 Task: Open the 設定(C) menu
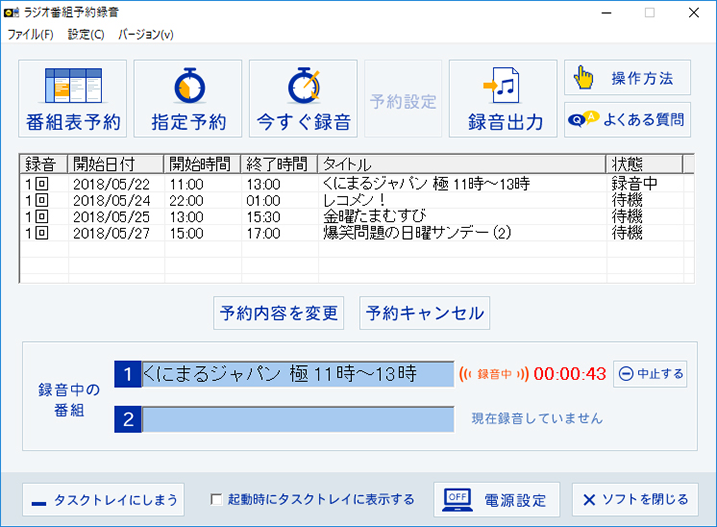pyautogui.click(x=86, y=34)
